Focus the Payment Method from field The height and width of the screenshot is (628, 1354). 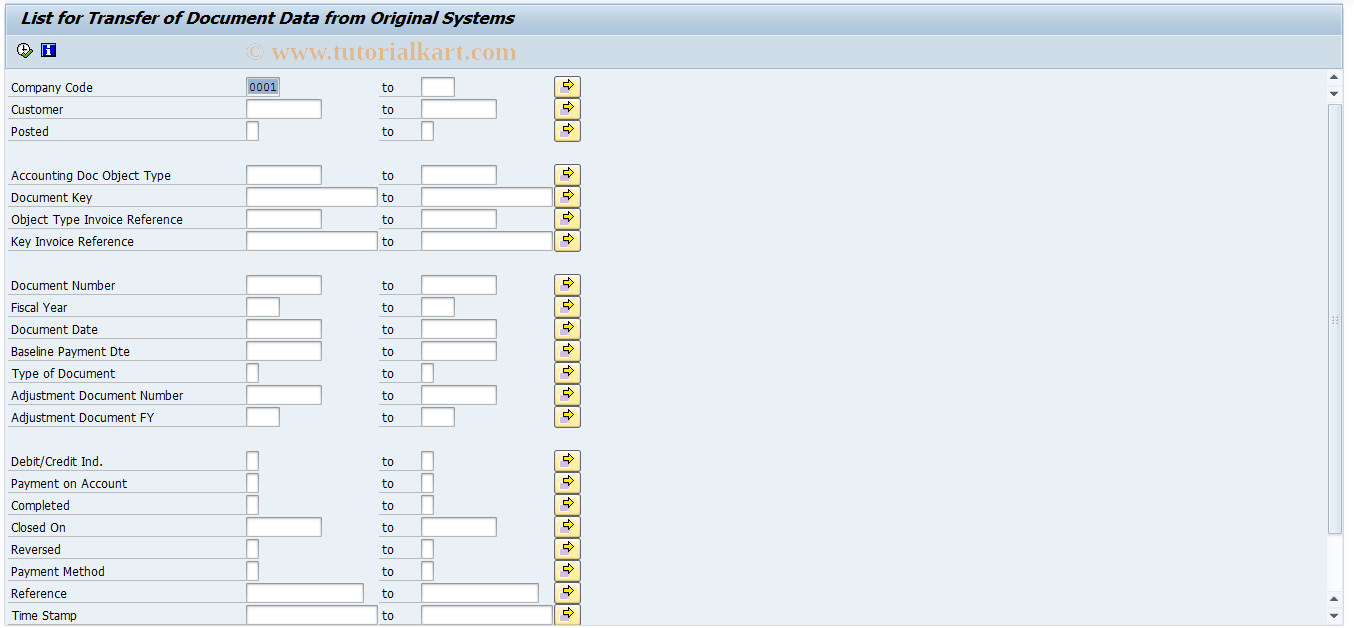pos(252,571)
